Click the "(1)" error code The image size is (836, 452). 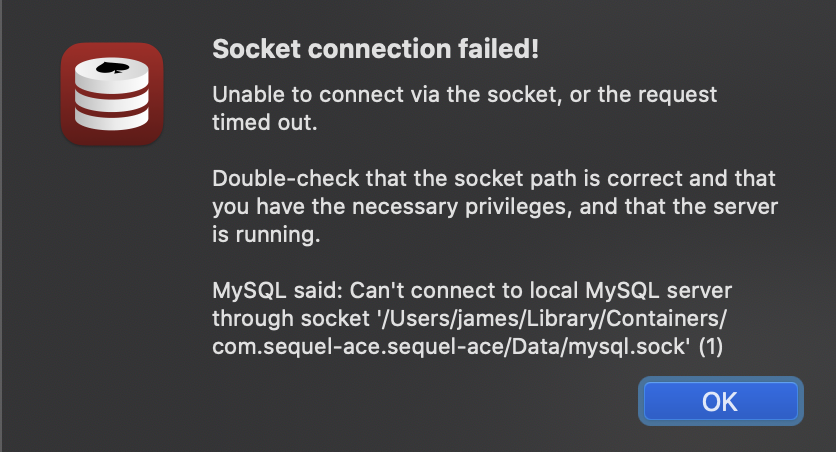(x=711, y=347)
